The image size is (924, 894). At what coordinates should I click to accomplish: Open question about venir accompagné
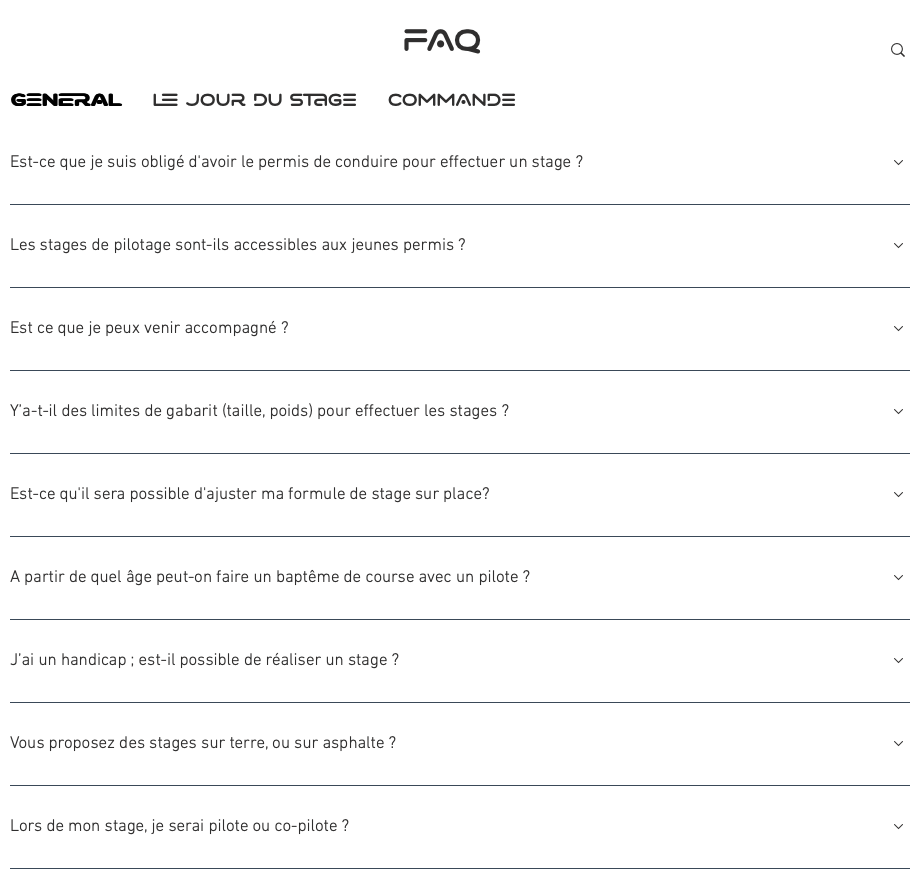tap(149, 329)
